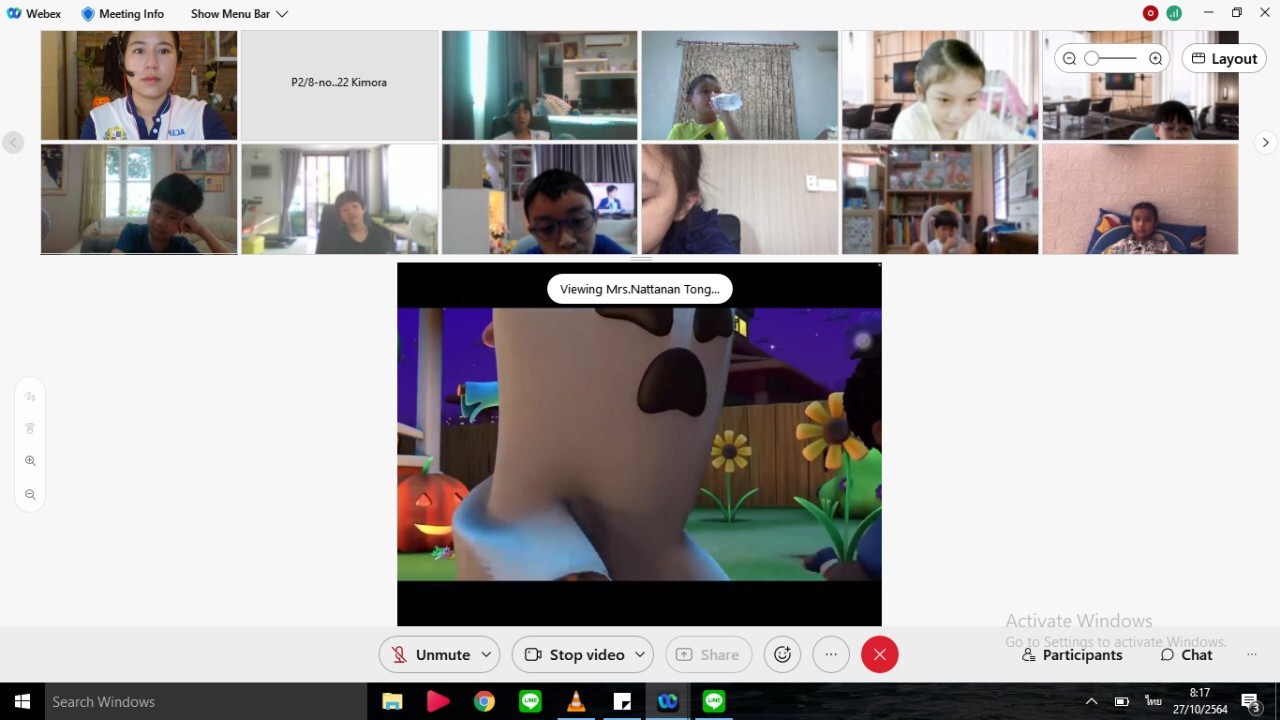The image size is (1280, 720).
Task: Go to next page of video thumbnails
Action: 1265,143
